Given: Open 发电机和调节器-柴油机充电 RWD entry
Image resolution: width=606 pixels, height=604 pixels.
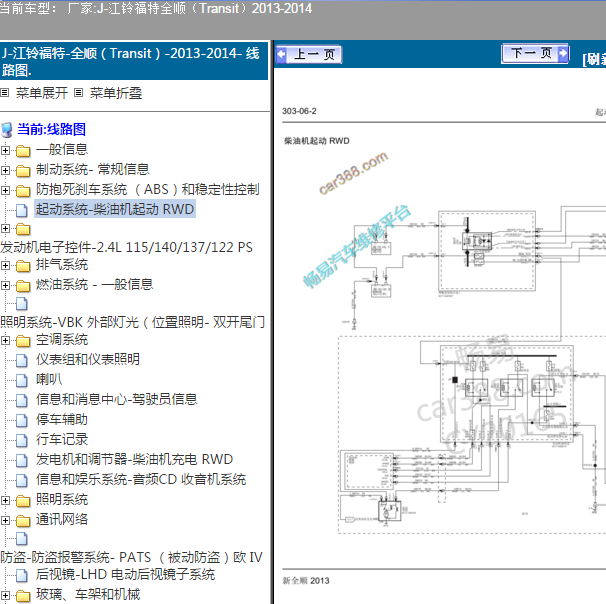Looking at the screenshot, I should 134,459.
